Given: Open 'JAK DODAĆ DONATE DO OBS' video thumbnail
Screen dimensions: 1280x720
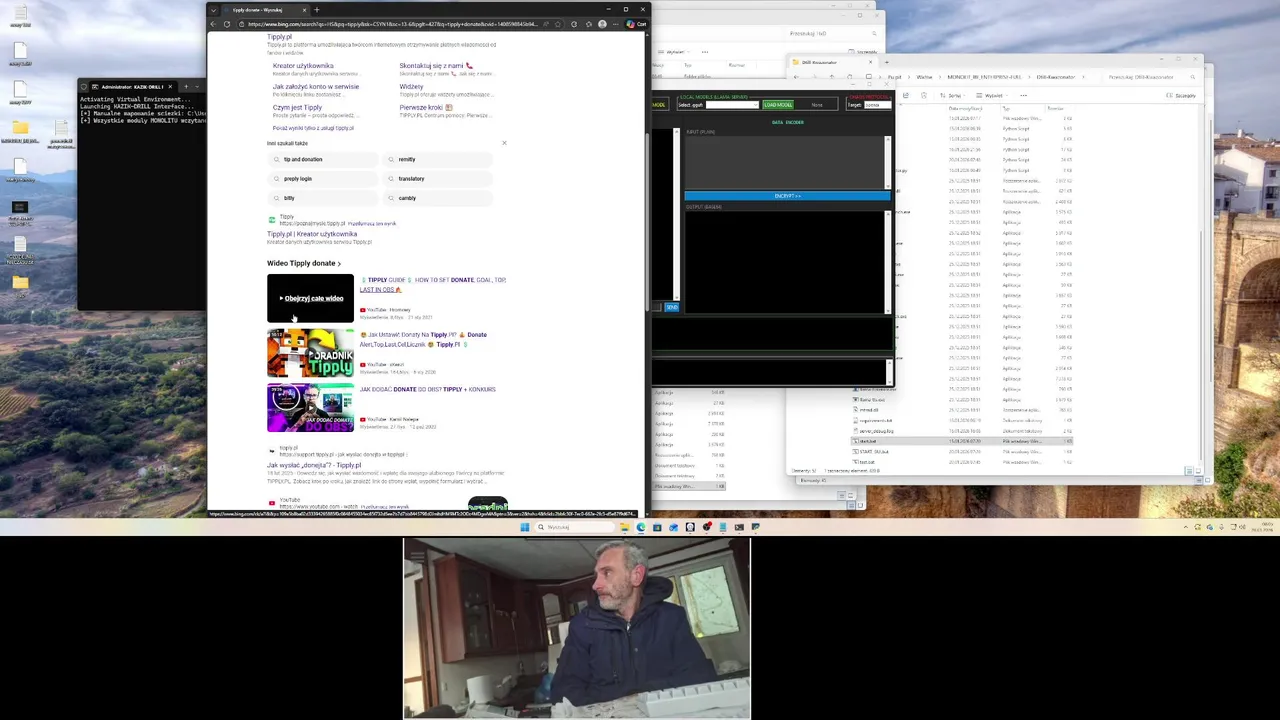Looking at the screenshot, I should 310,408.
